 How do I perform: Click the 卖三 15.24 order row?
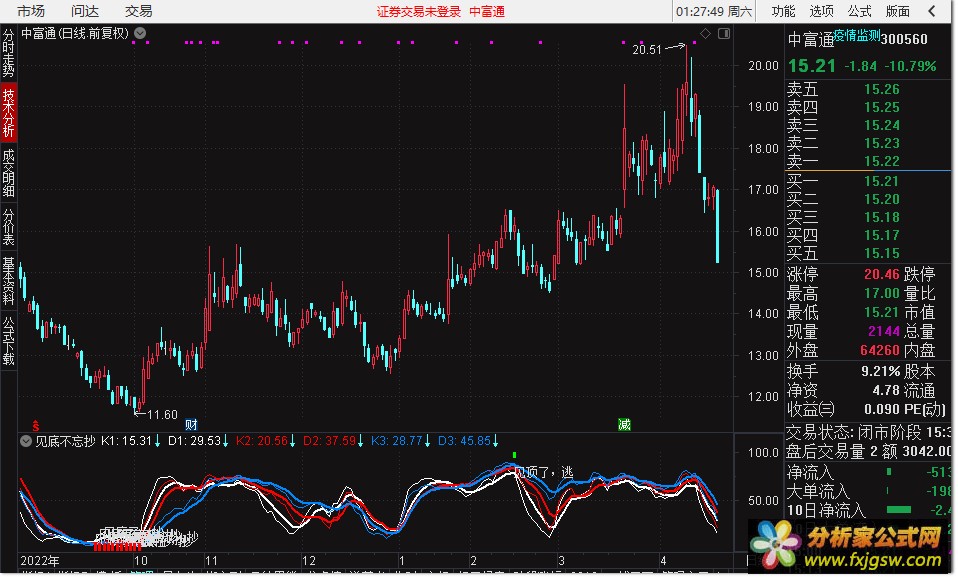(868, 125)
